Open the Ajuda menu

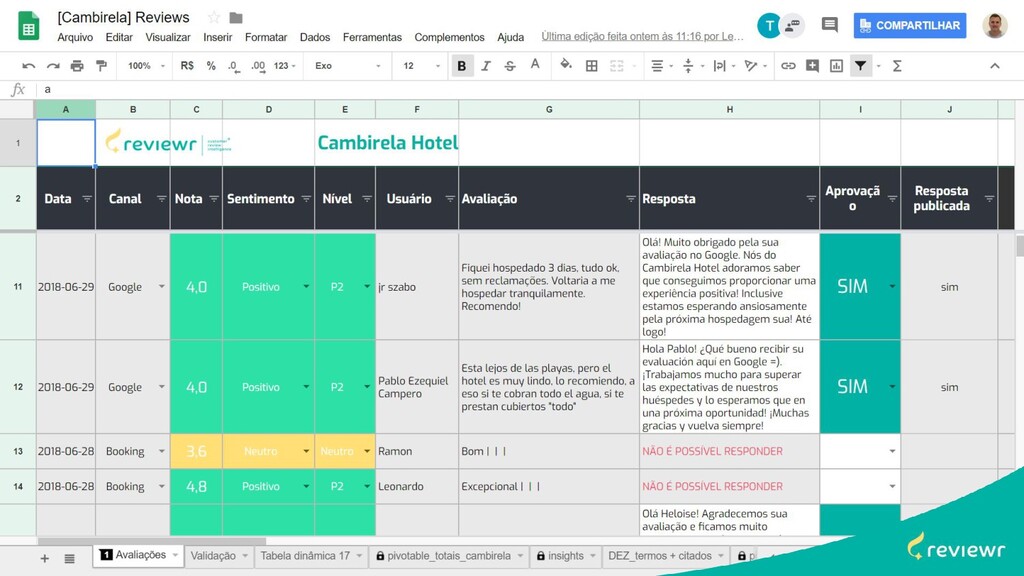click(x=511, y=37)
